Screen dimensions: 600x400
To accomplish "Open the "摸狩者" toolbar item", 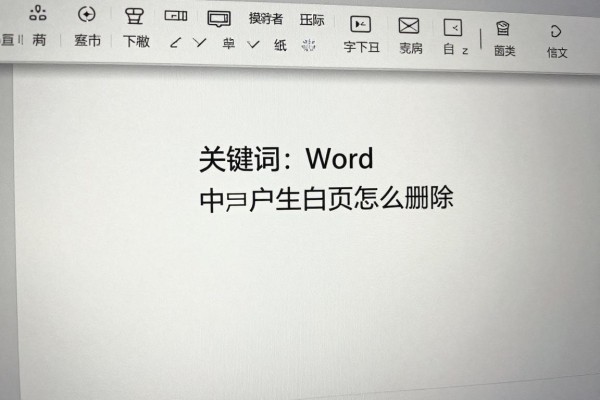I will point(266,18).
